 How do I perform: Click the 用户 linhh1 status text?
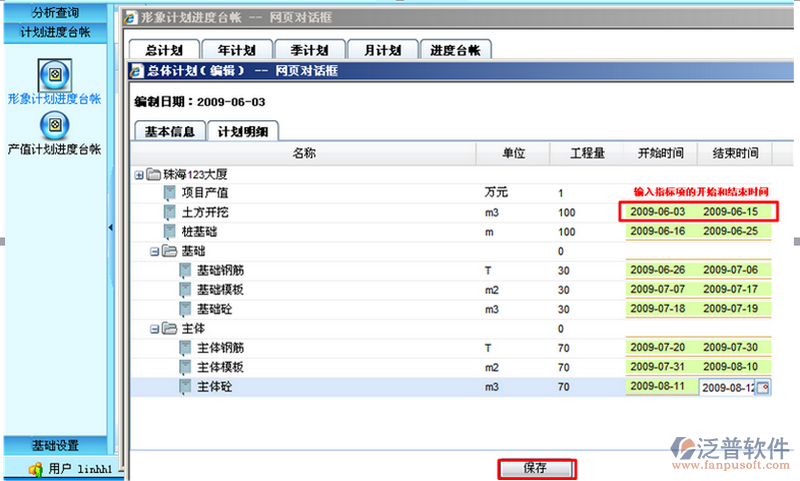point(80,469)
